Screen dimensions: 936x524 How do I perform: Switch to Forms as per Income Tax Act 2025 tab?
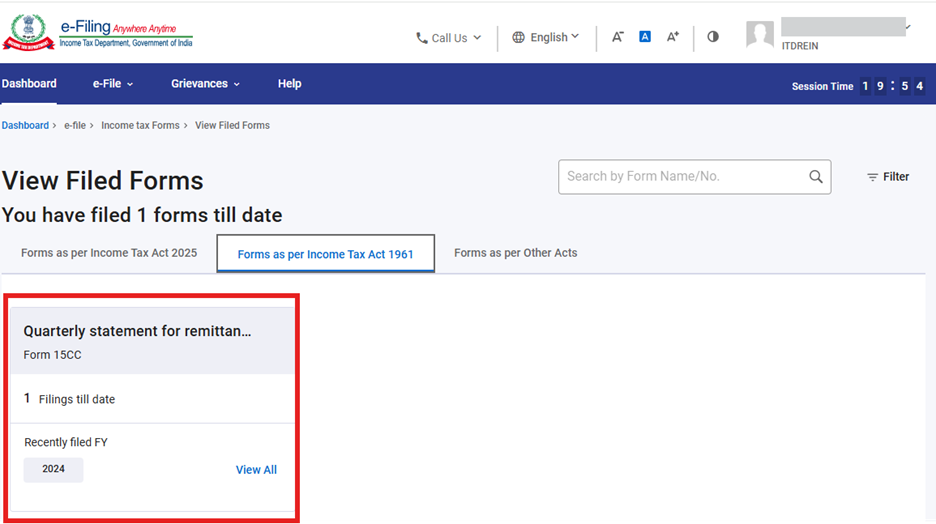pyautogui.click(x=109, y=253)
